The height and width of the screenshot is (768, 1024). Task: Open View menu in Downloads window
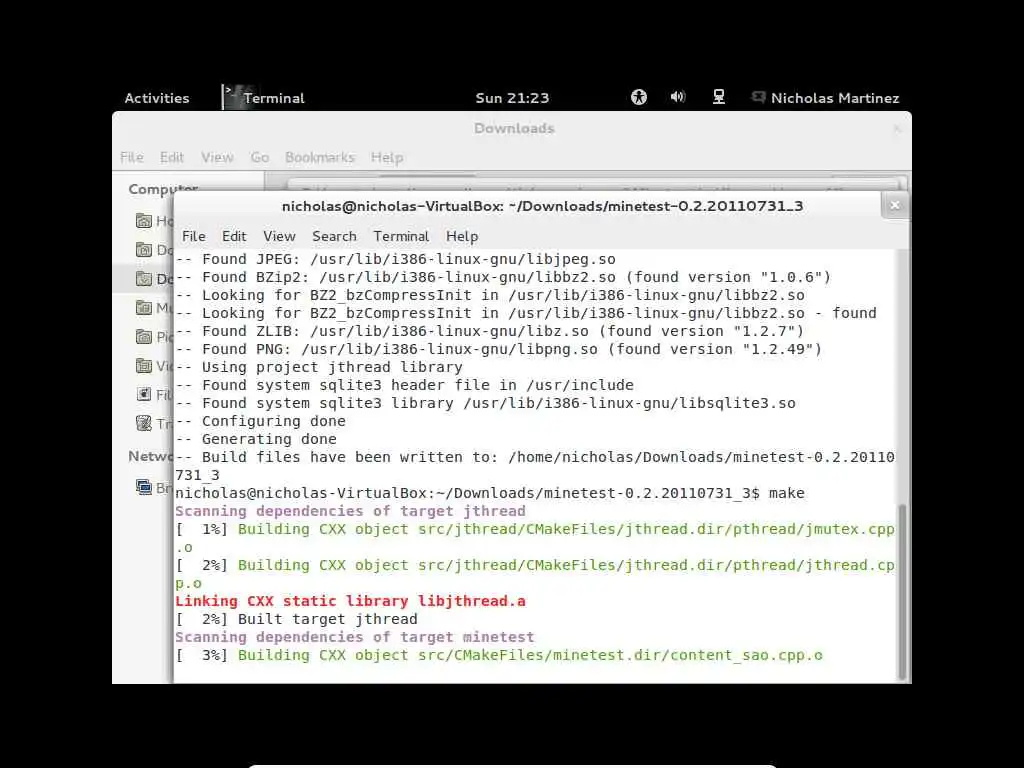[217, 157]
